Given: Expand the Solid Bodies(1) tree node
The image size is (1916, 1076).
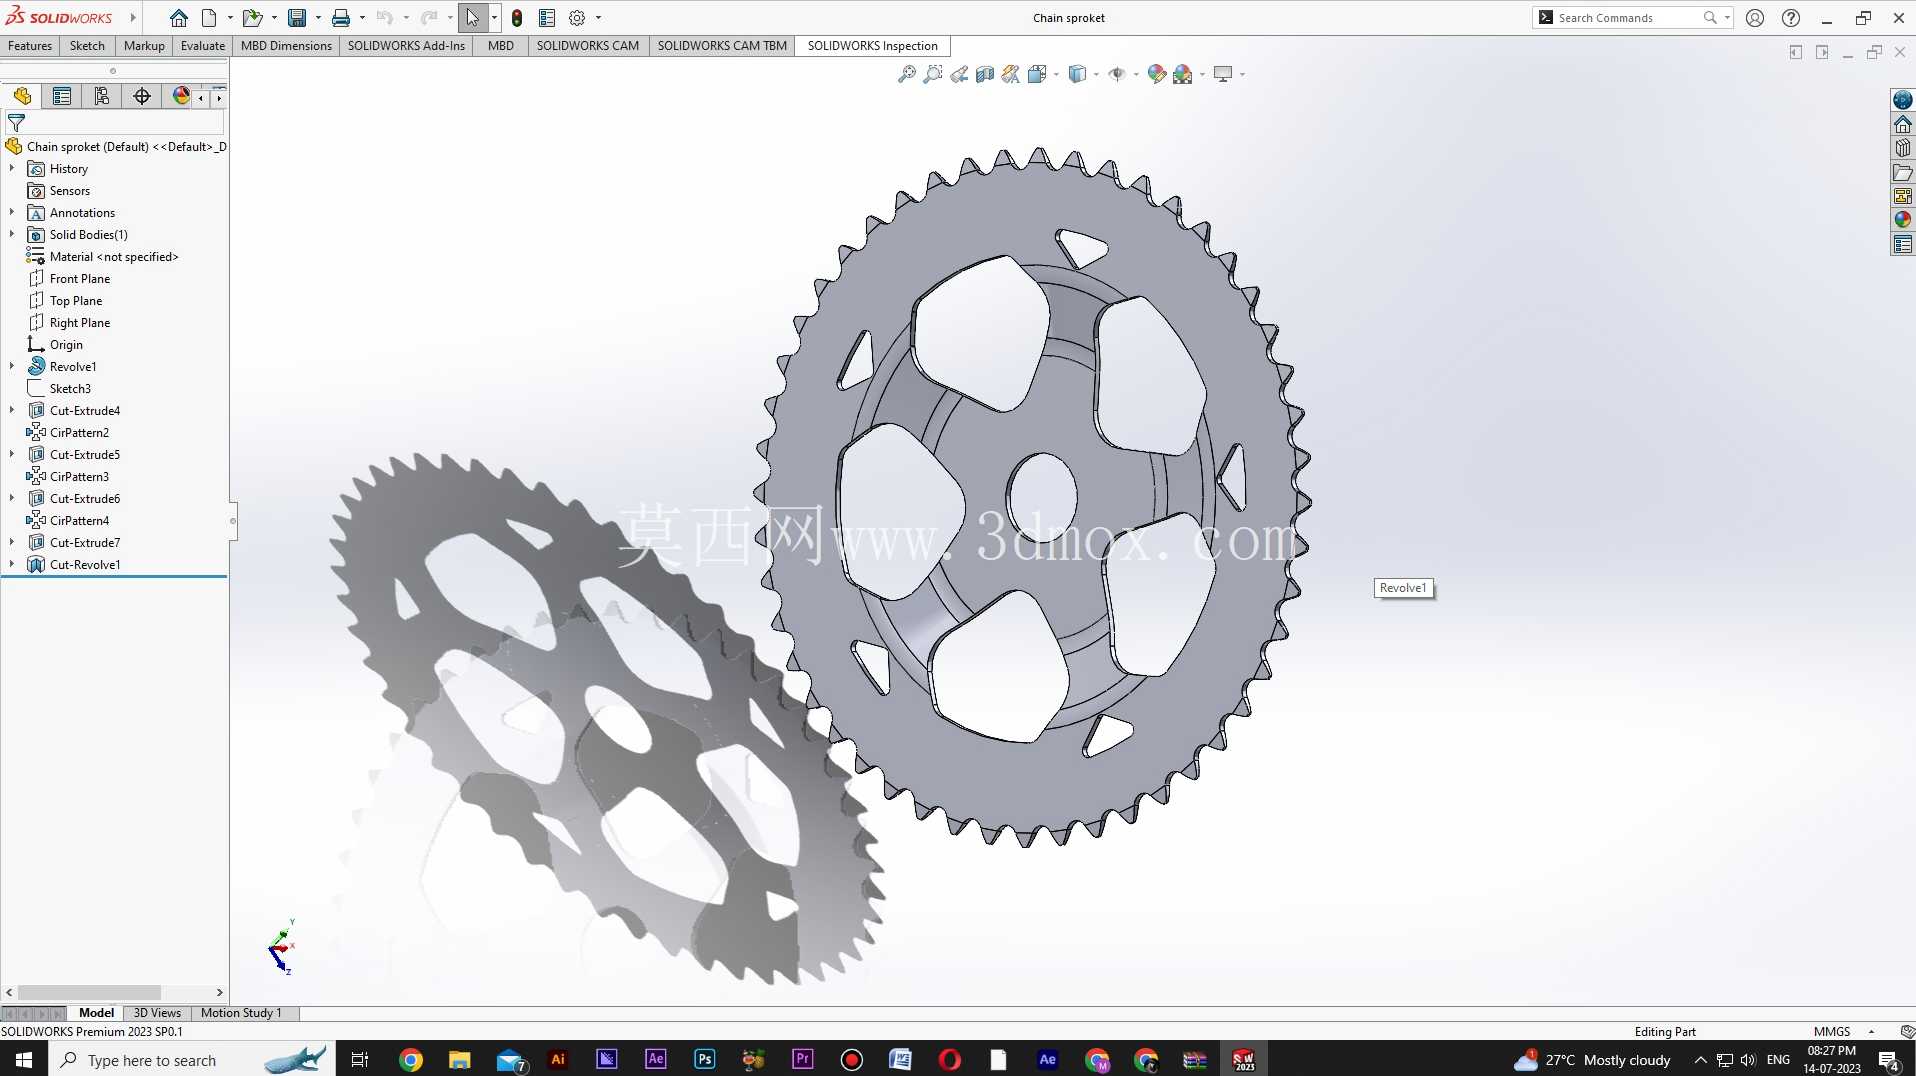Looking at the screenshot, I should click(12, 235).
